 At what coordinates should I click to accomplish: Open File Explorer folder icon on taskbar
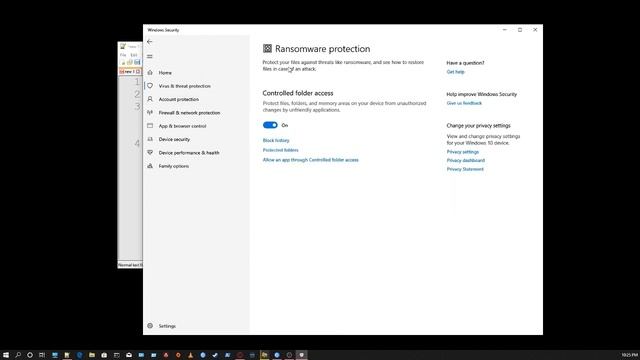[92, 355]
